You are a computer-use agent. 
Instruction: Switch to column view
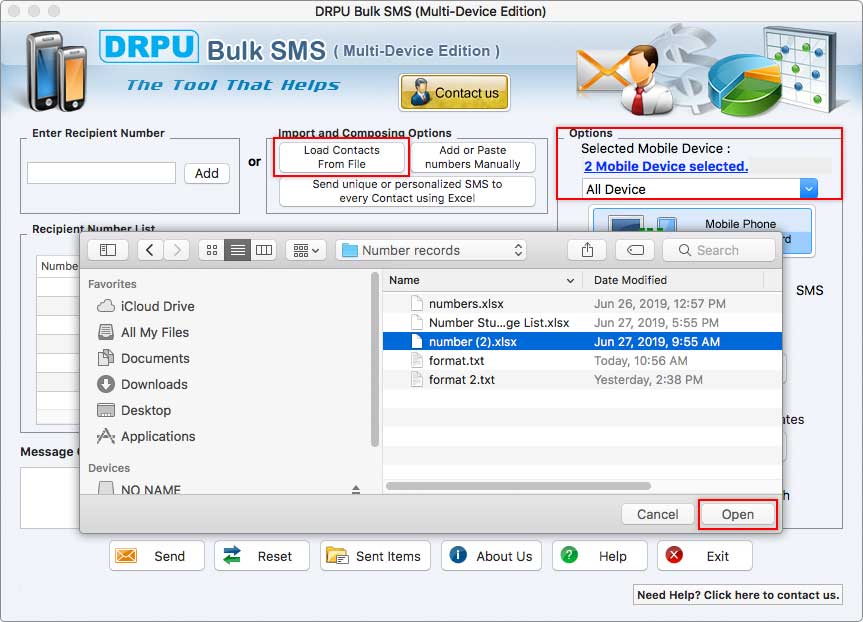264,250
